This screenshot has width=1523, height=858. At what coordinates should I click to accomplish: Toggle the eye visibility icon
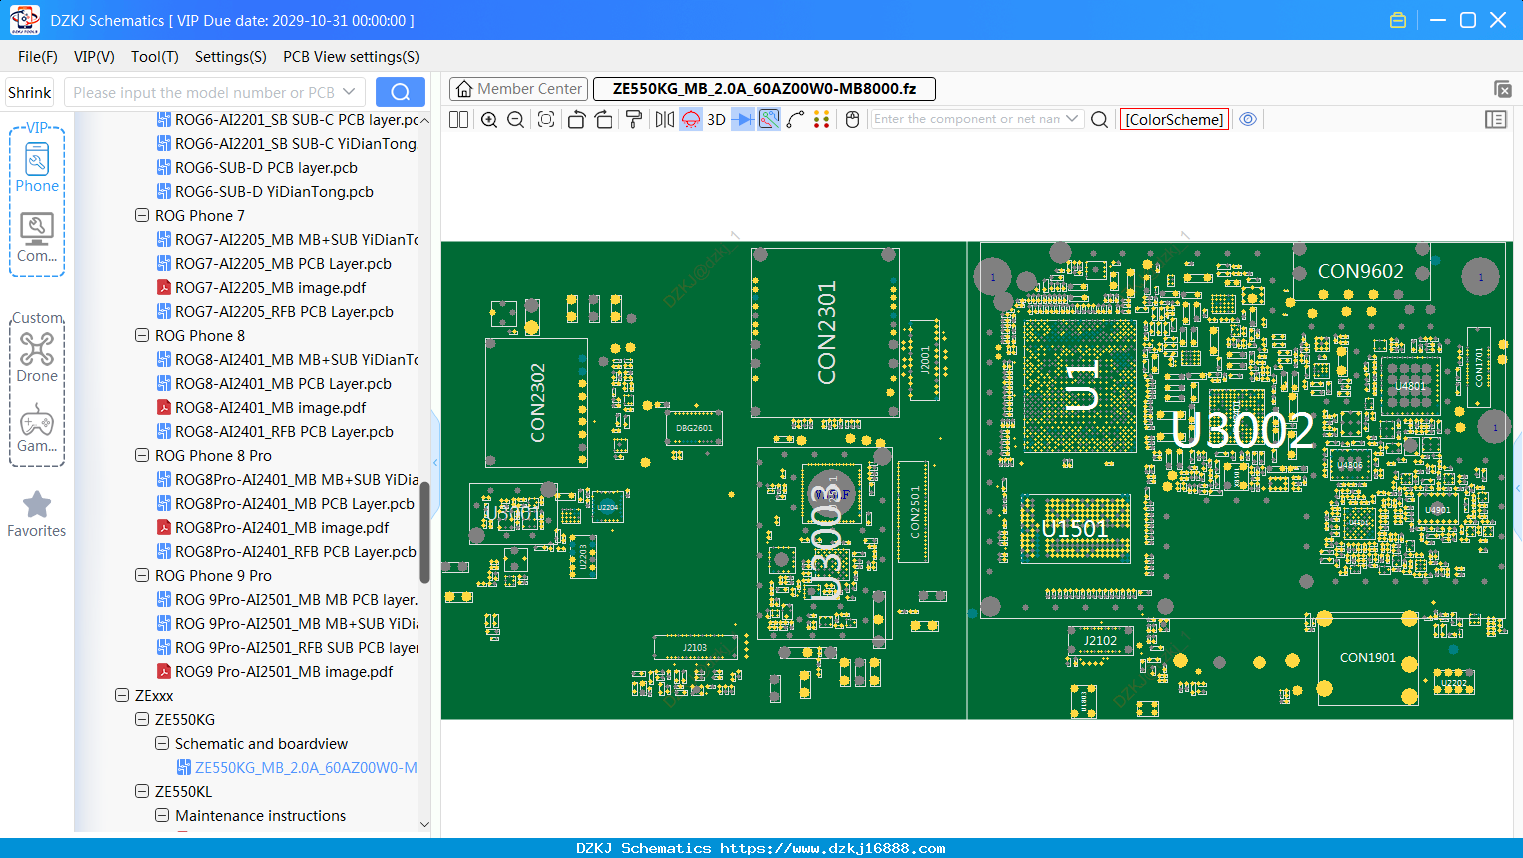(1248, 119)
